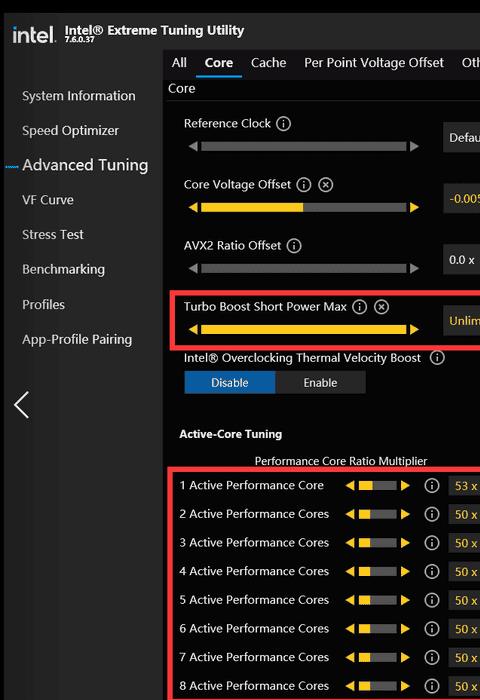Switch to the Cache tab
The image size is (480, 700).
[268, 63]
